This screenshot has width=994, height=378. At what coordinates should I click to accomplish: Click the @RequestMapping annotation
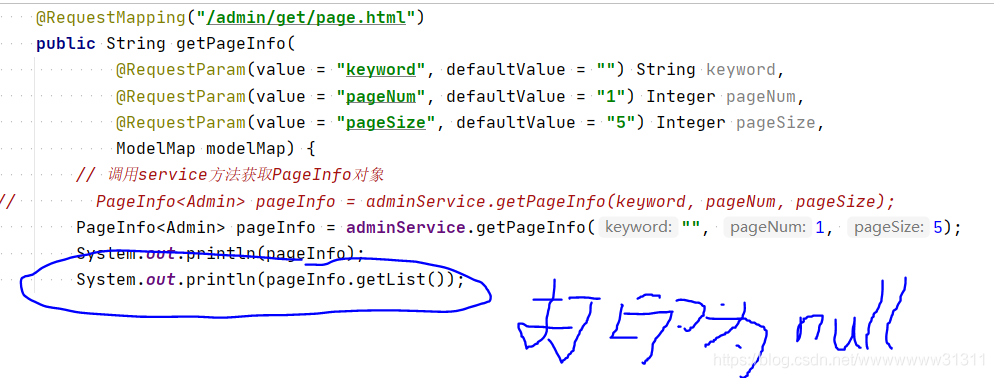click(111, 18)
